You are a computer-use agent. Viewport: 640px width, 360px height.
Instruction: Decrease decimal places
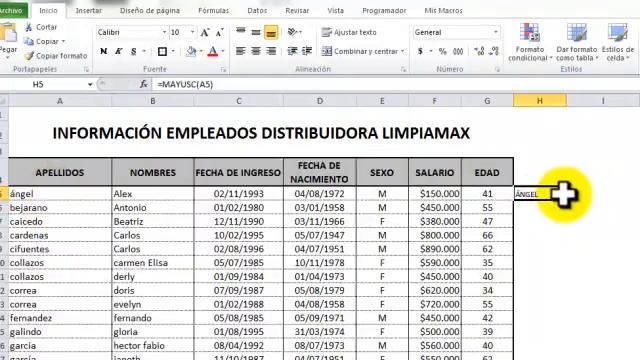[494, 51]
